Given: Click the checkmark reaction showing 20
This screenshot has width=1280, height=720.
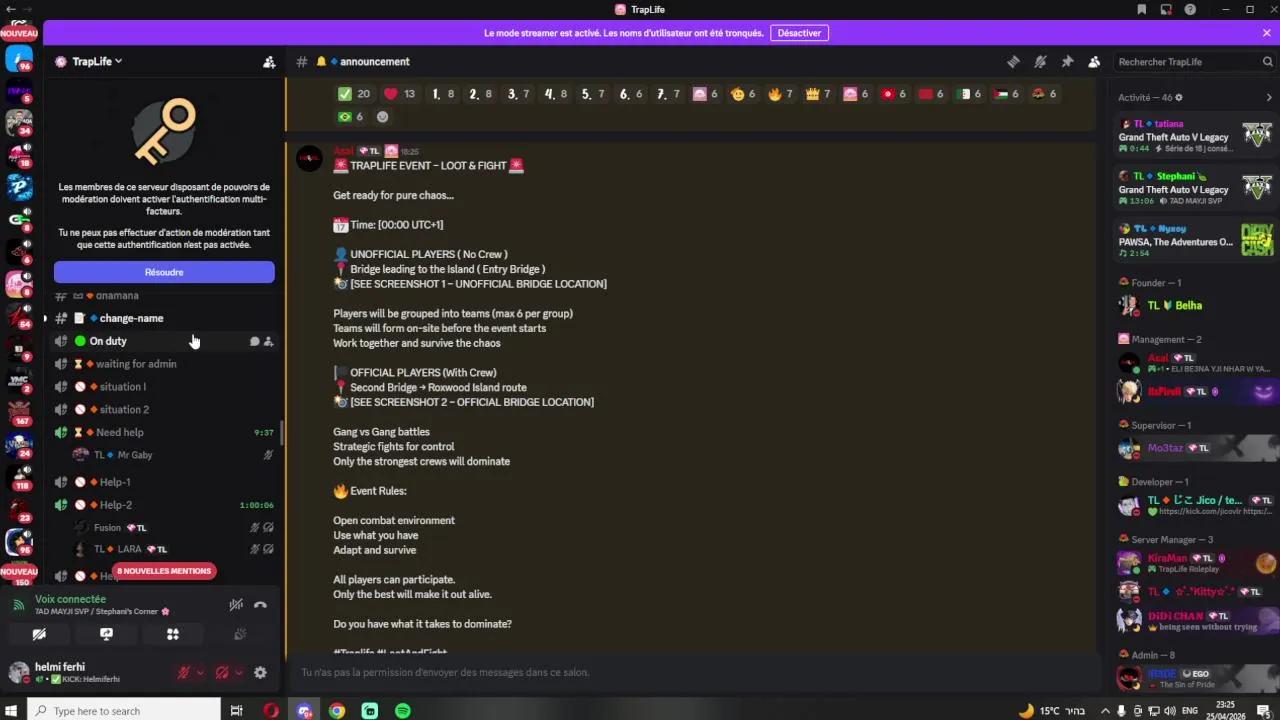Looking at the screenshot, I should point(353,94).
